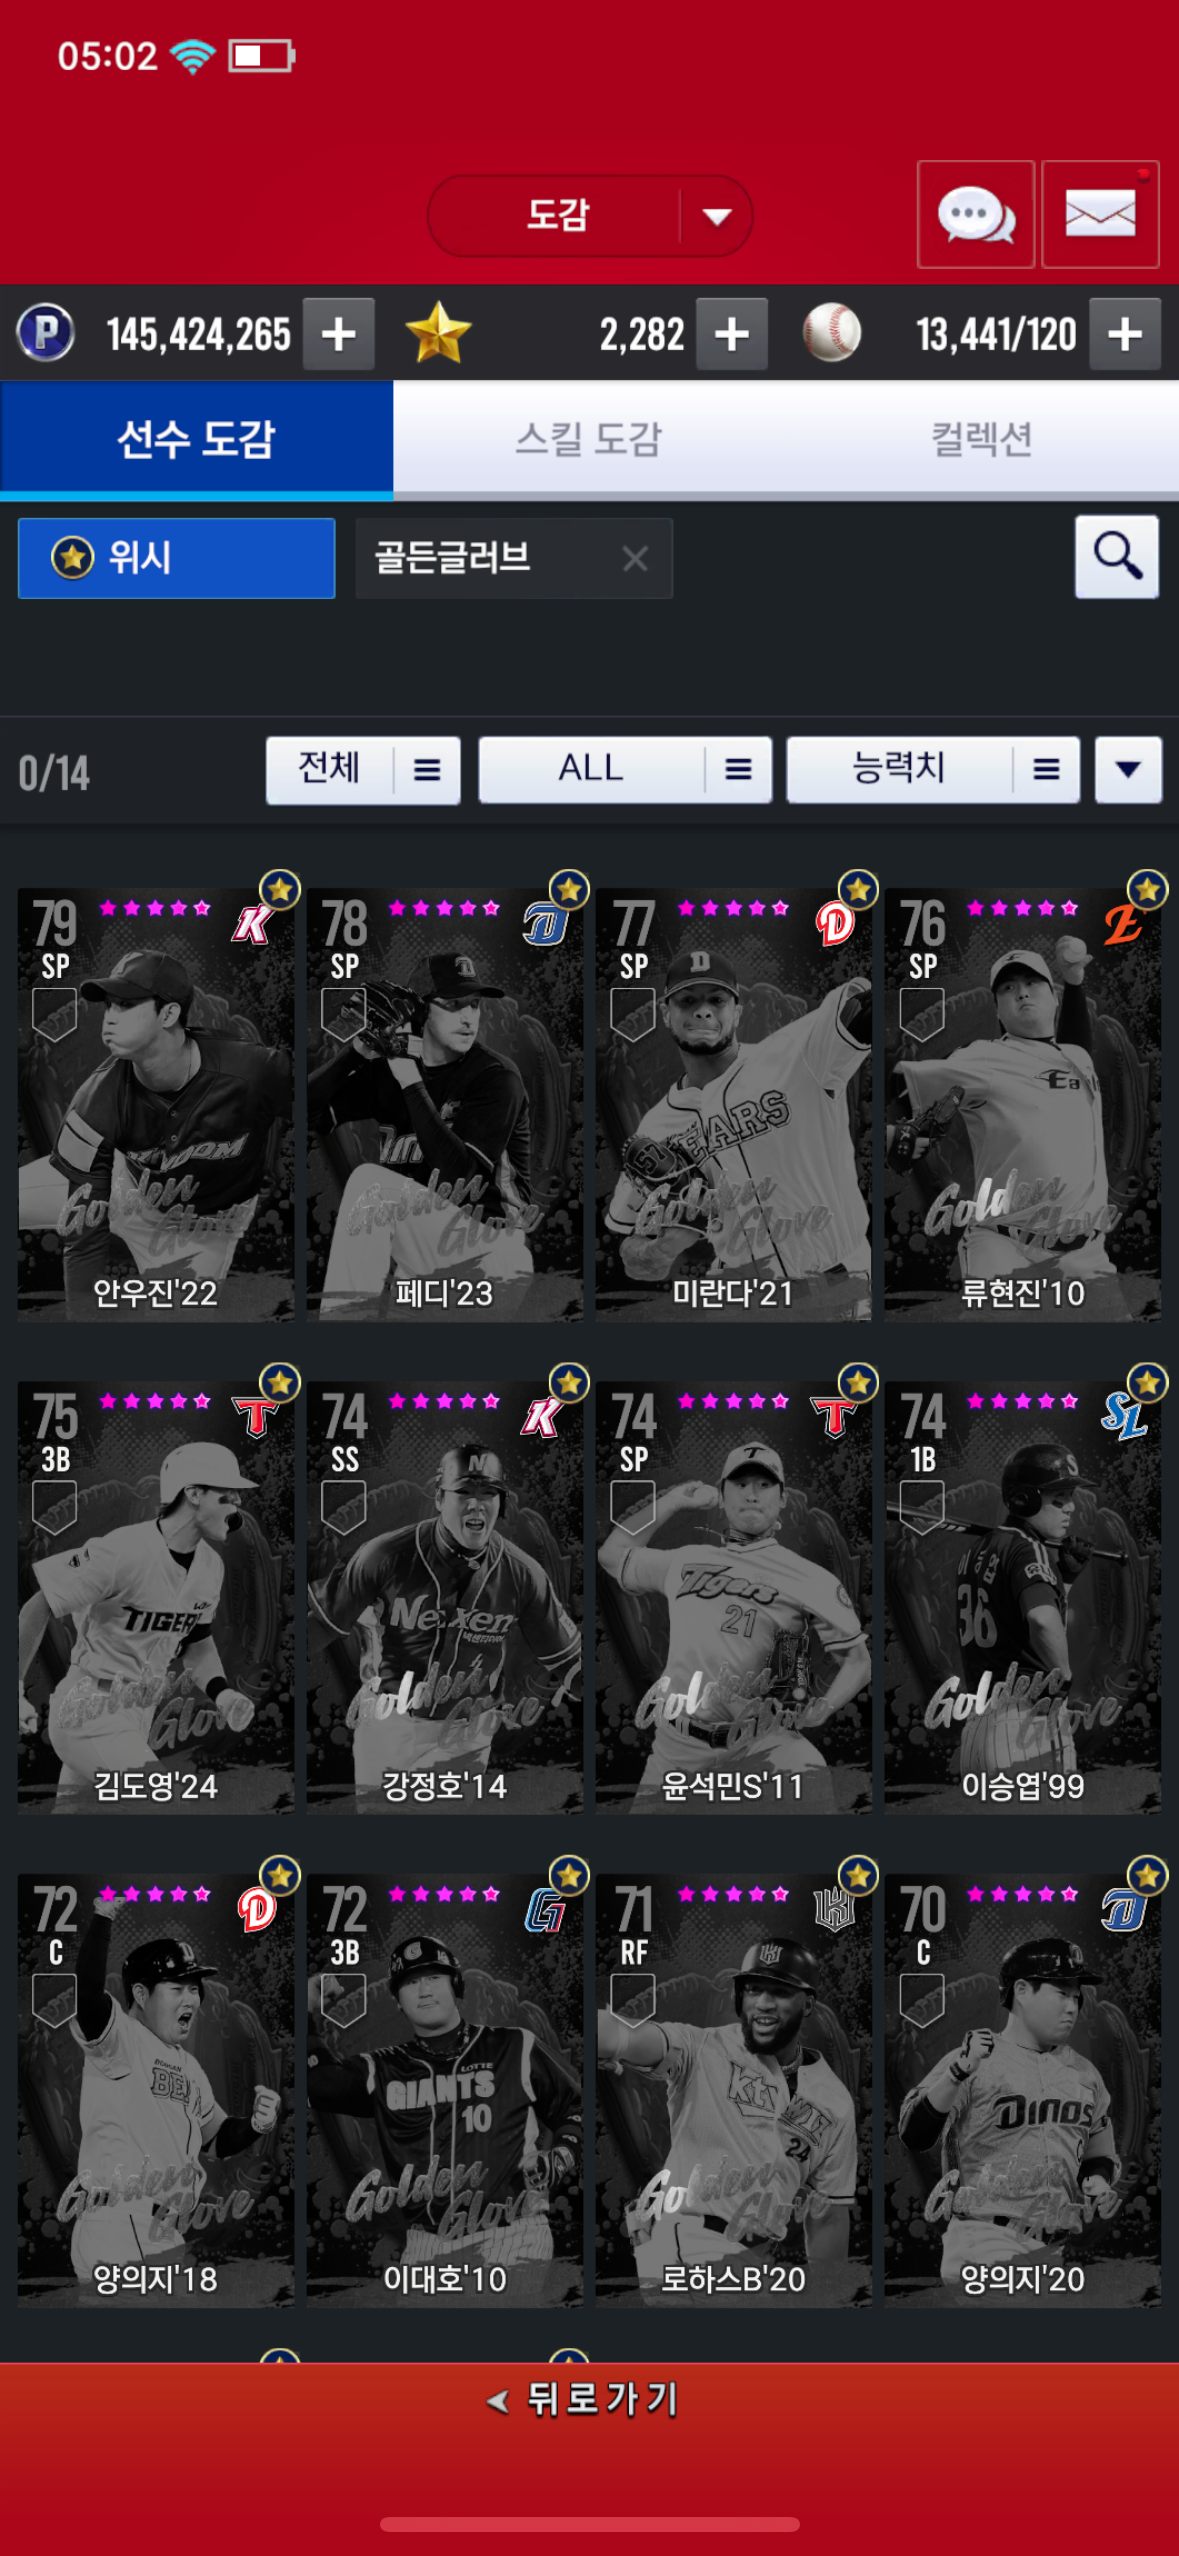Toggle the 위시 wishlist filter
Screen dimensions: 1179x2556
(x=176, y=558)
